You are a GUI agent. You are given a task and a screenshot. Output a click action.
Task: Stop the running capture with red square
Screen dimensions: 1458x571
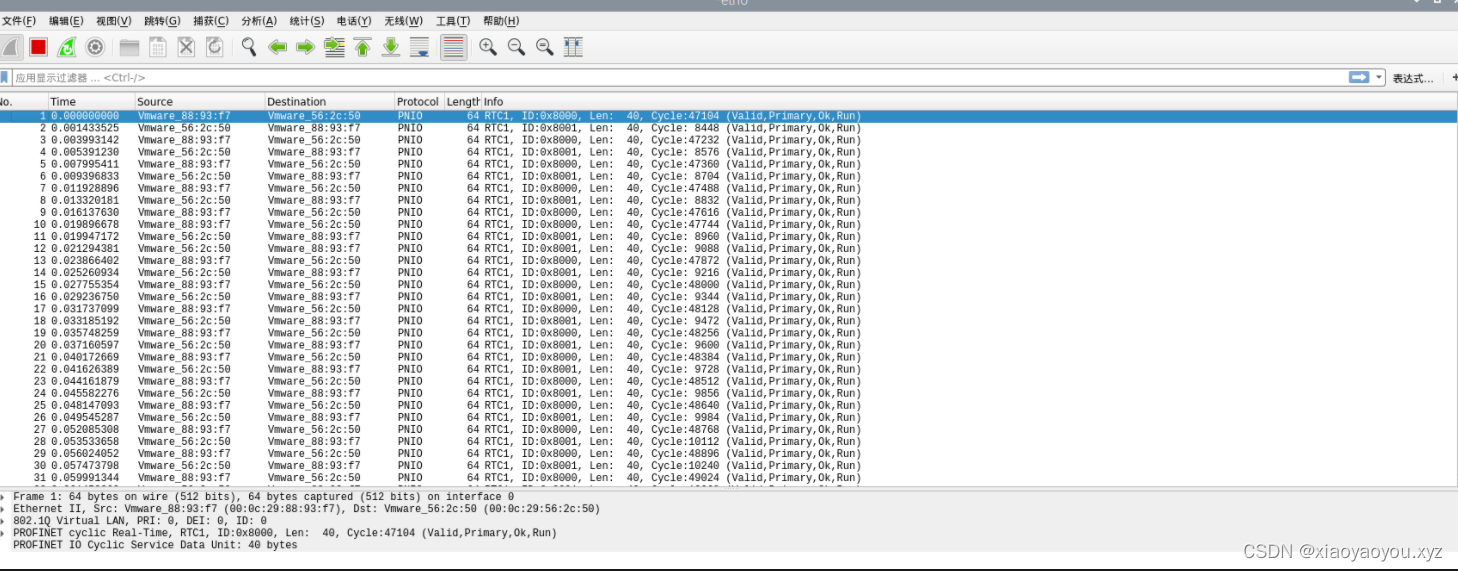pos(38,47)
